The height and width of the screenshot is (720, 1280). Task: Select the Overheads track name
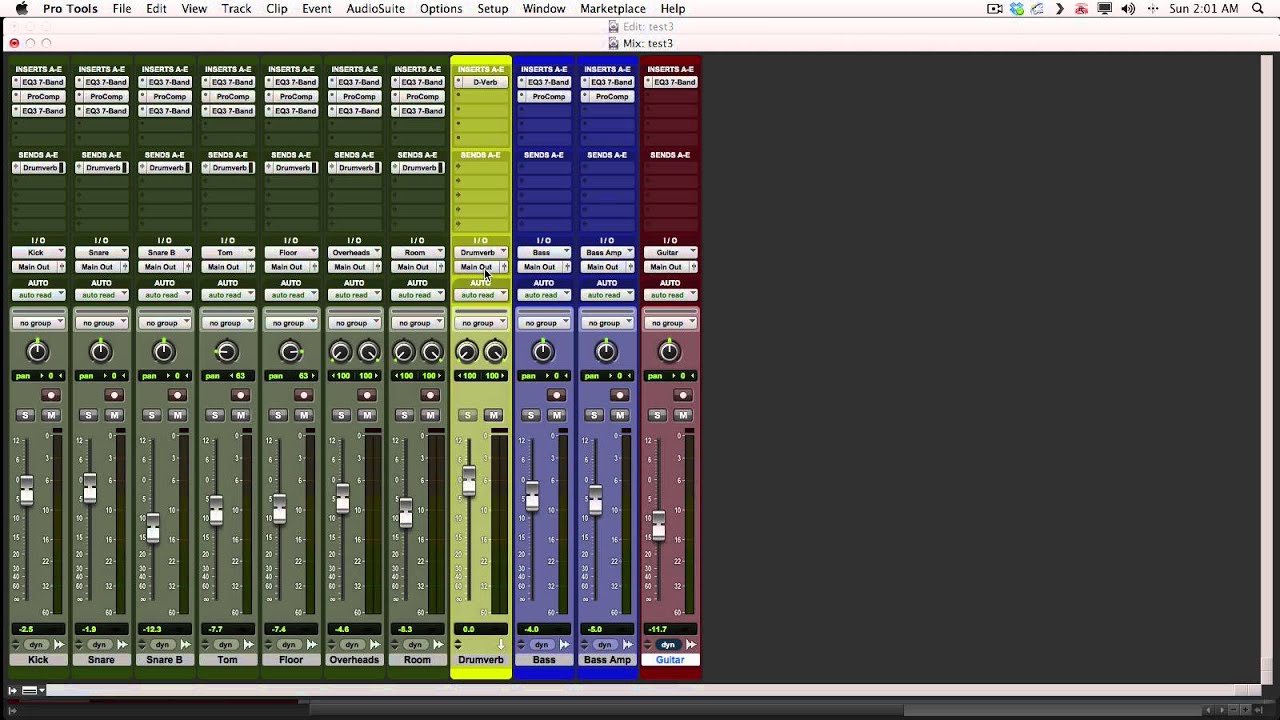[x=354, y=660]
